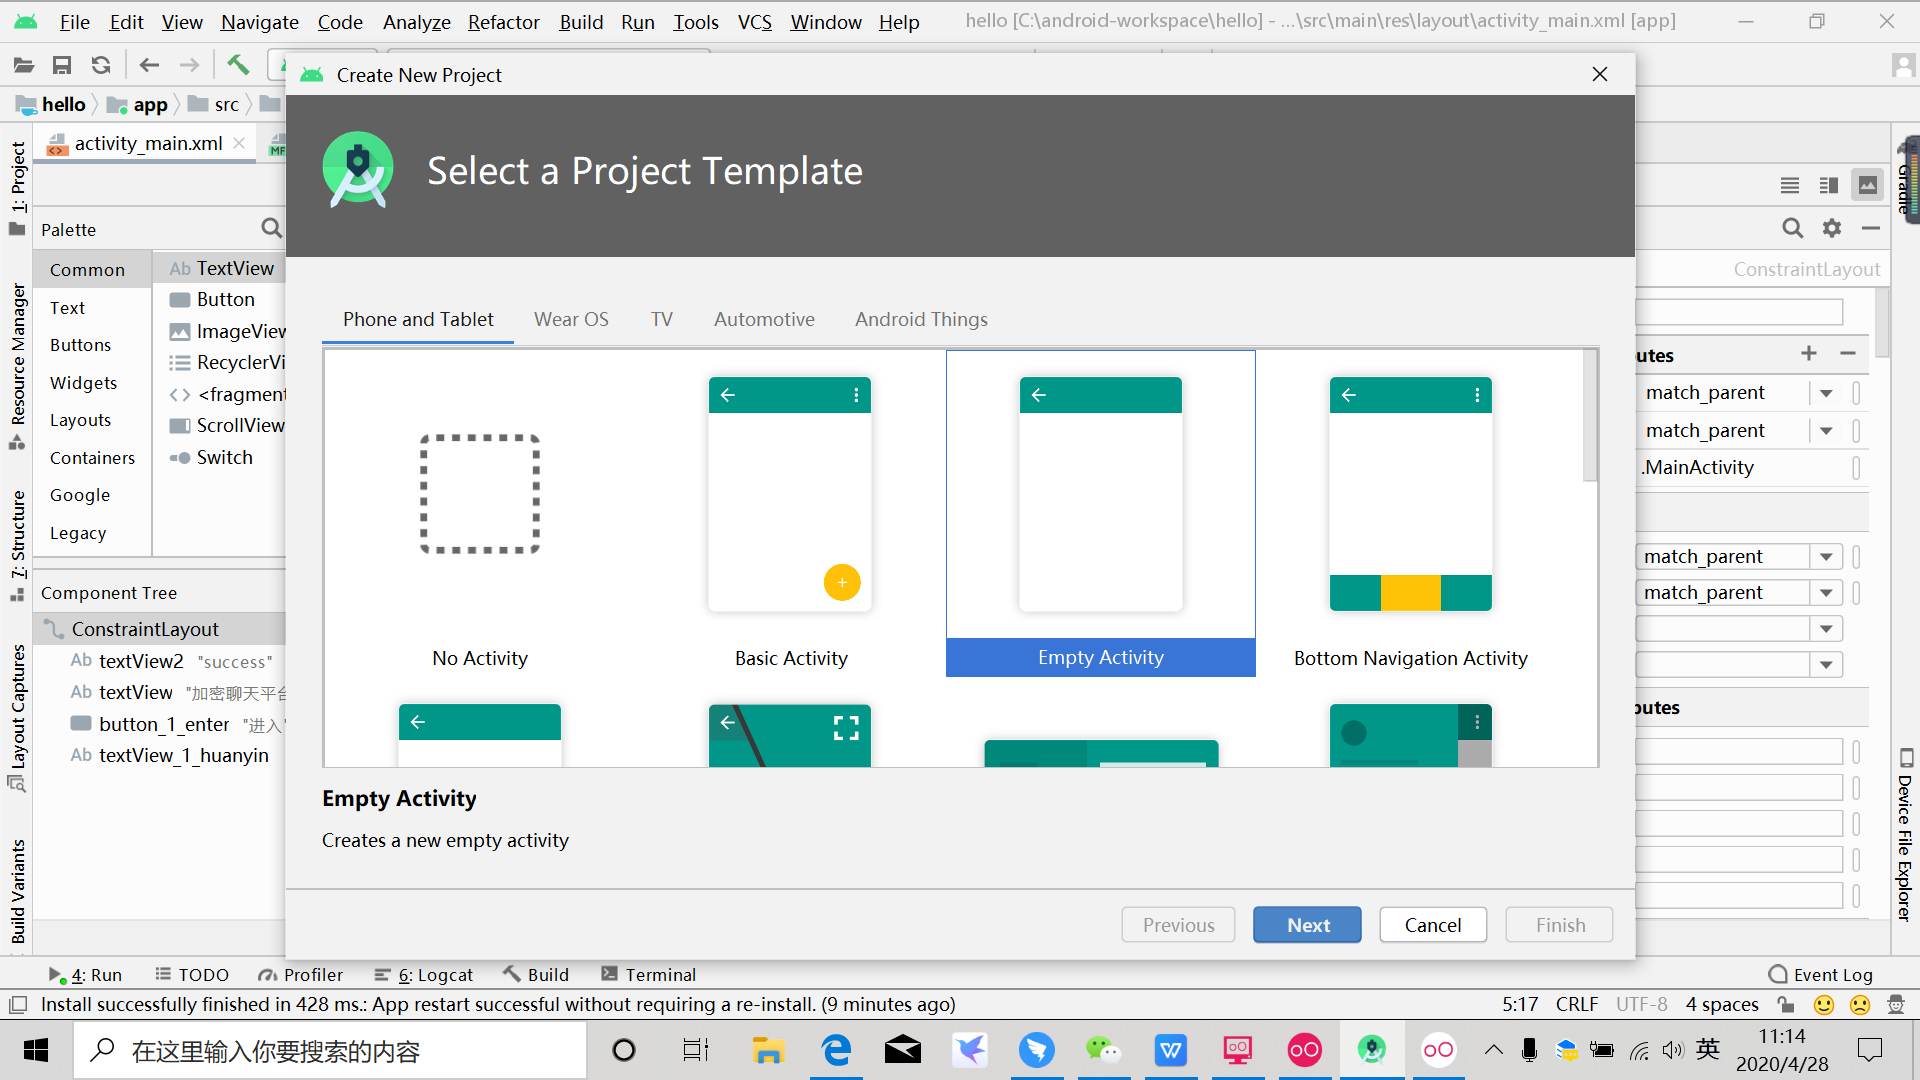Search within the Attributes panel

[1793, 228]
